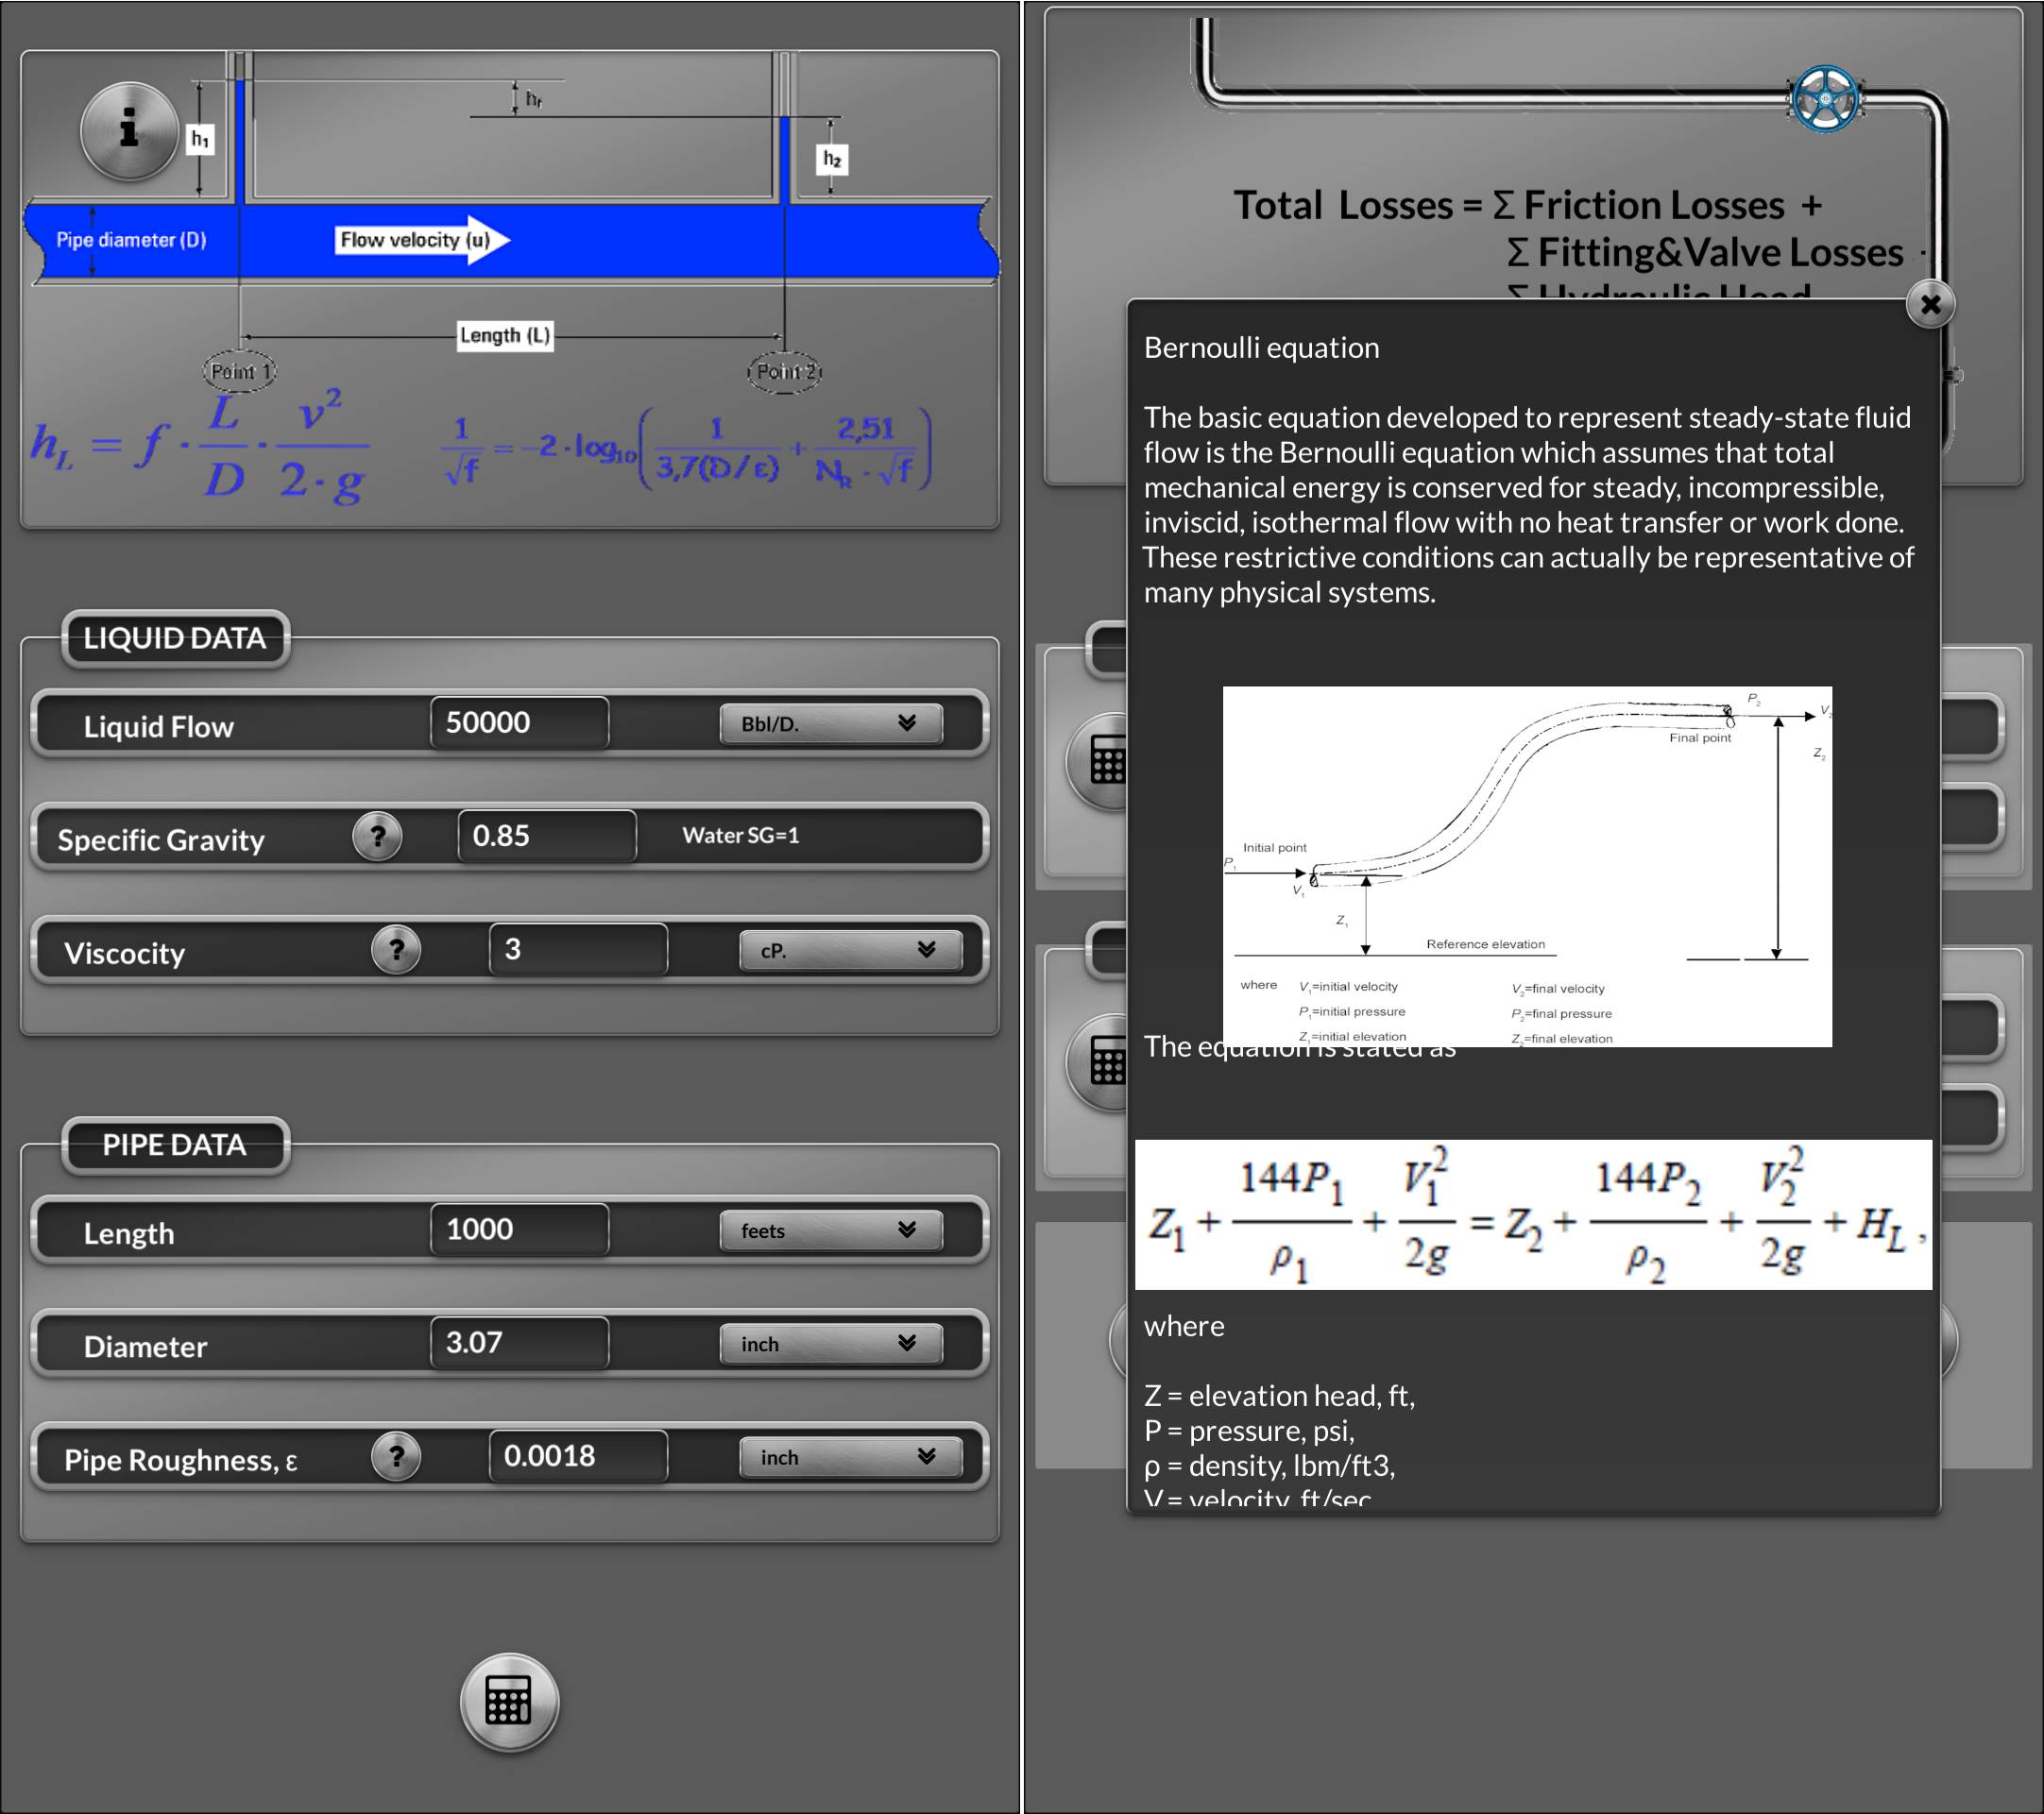Expand the Bbl/D. flow unit dropdown
This screenshot has width=2044, height=1814.
click(x=830, y=723)
